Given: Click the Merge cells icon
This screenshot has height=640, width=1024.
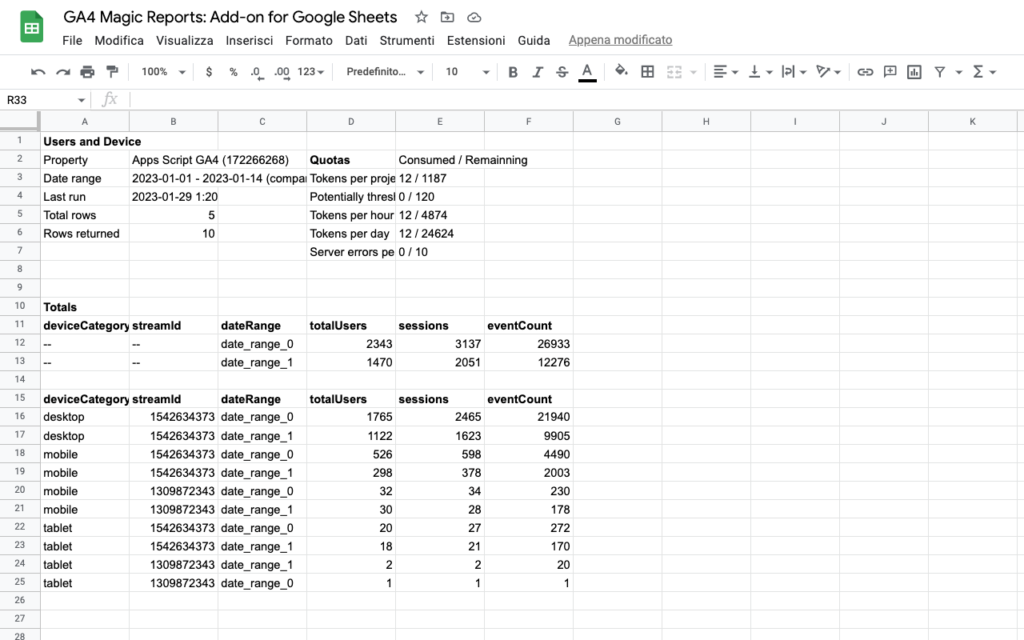Looking at the screenshot, I should click(674, 72).
